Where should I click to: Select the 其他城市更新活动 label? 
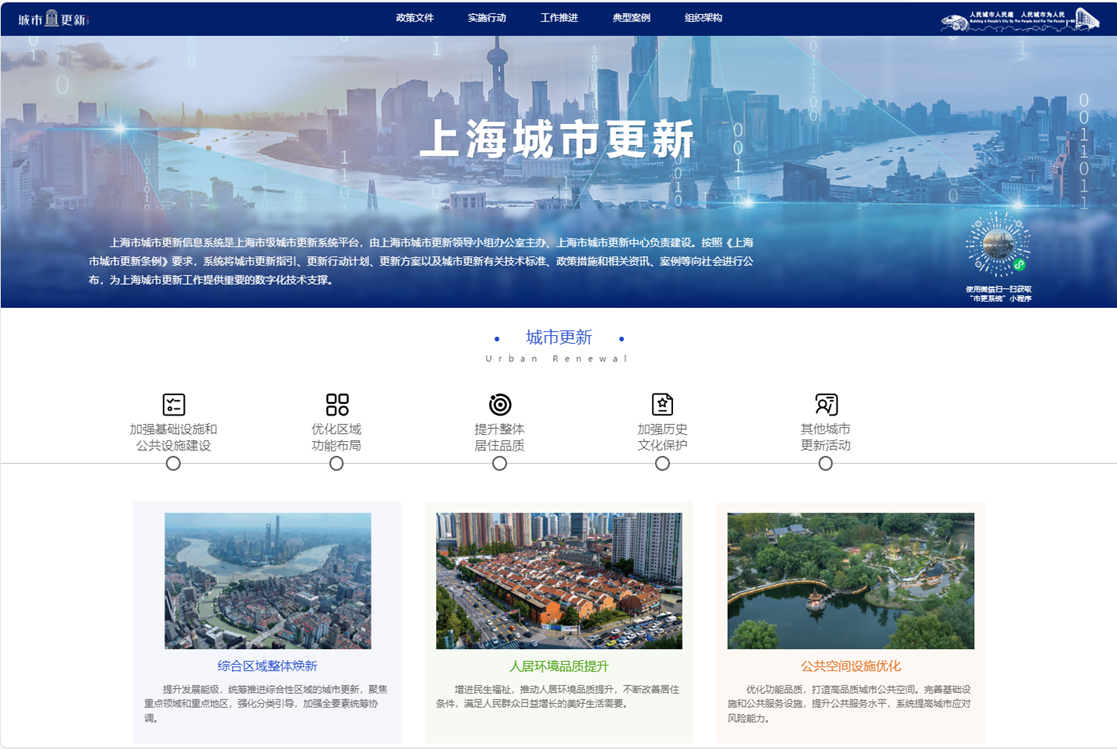click(826, 437)
